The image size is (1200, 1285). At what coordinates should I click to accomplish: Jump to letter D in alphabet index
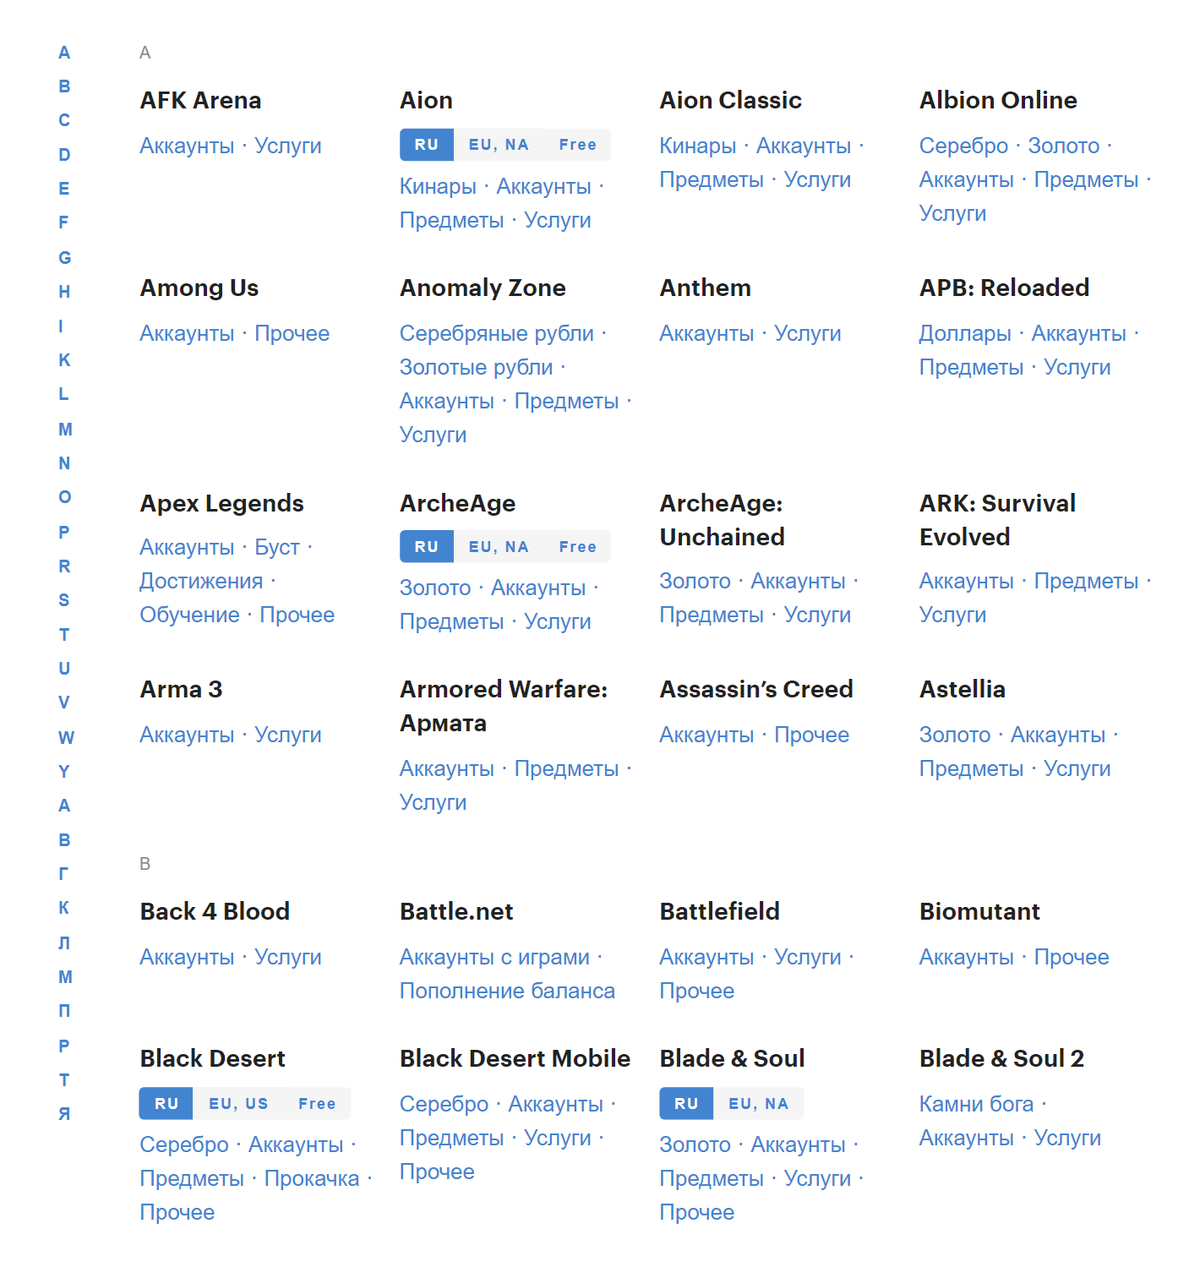pos(64,155)
